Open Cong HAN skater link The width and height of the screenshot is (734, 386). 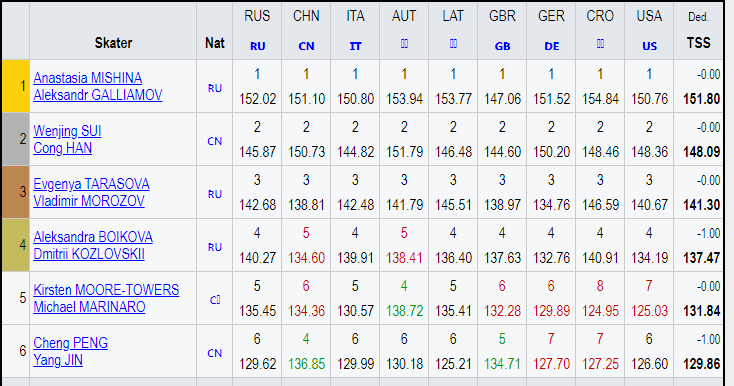(x=63, y=148)
